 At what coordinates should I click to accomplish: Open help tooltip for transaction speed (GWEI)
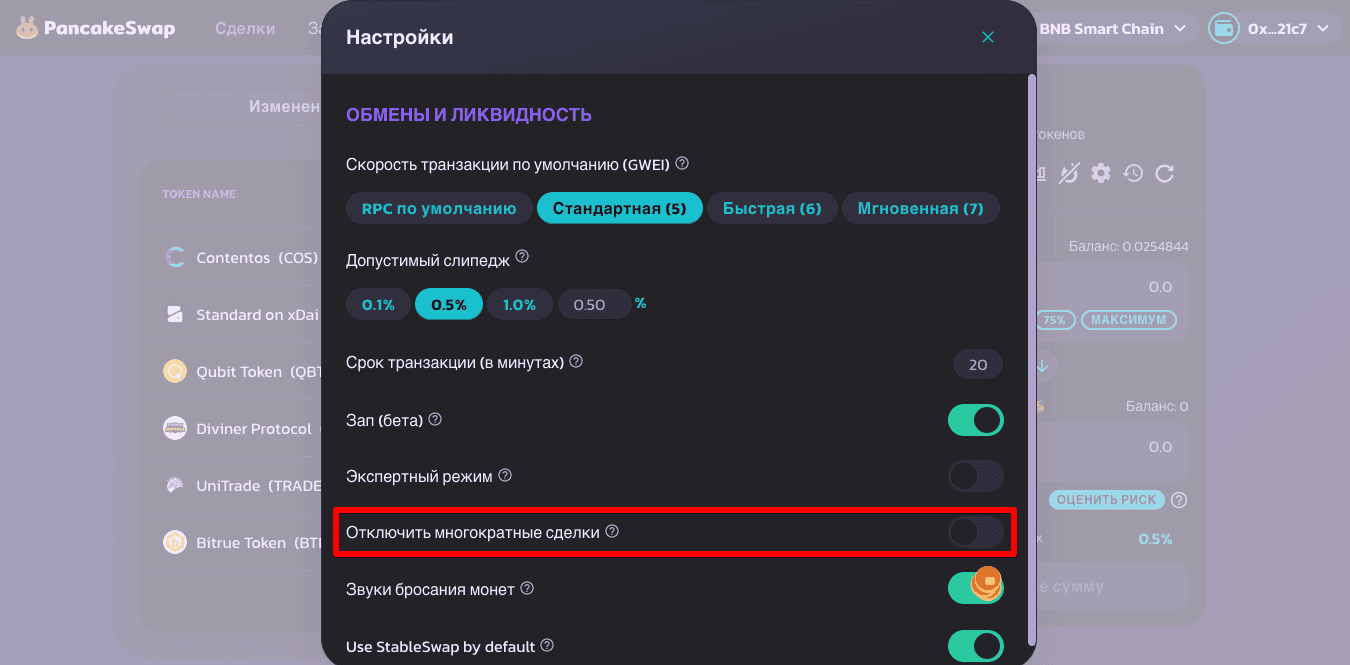coord(682,163)
